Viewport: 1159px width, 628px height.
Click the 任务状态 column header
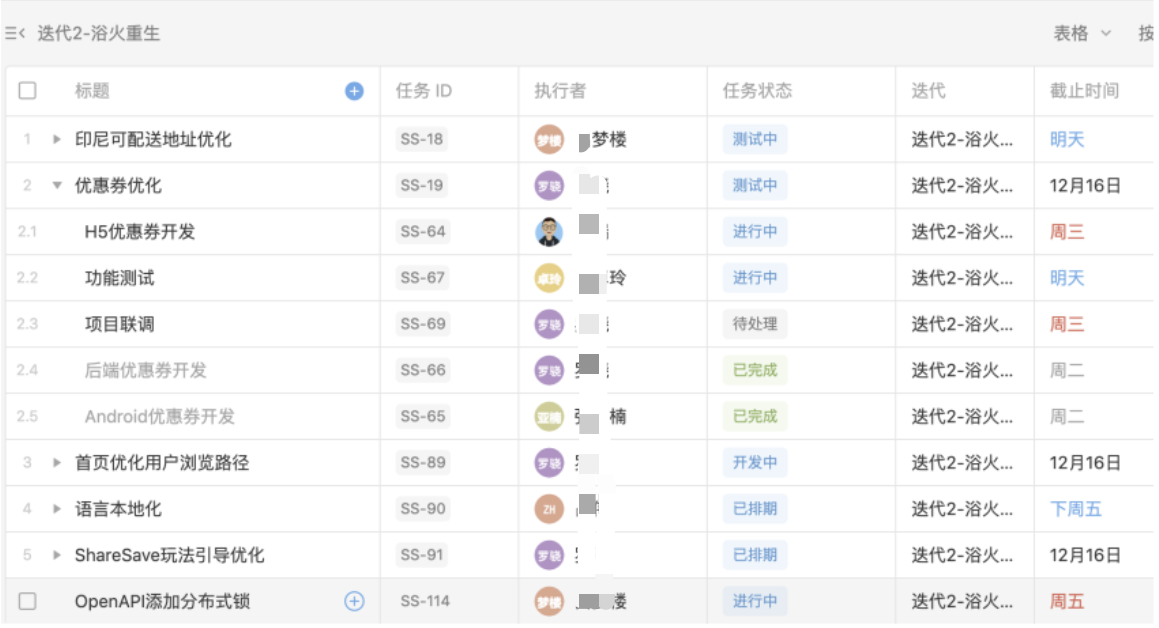pos(757,91)
